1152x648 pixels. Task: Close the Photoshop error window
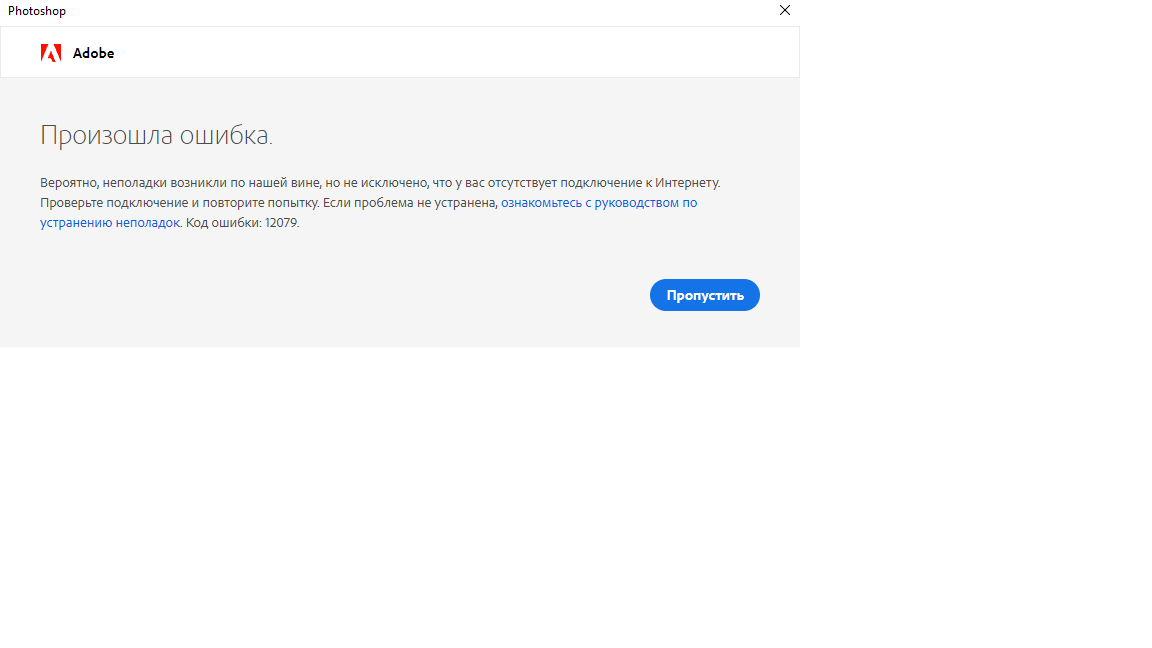click(x=785, y=11)
